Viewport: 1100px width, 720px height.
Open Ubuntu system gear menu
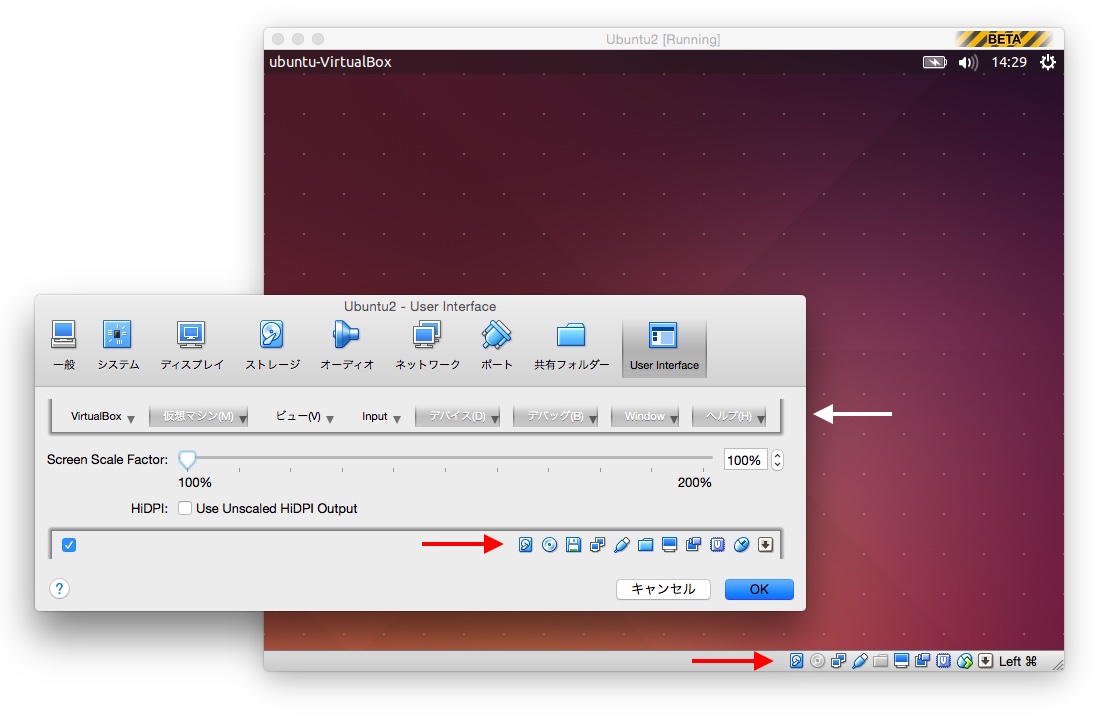1047,62
